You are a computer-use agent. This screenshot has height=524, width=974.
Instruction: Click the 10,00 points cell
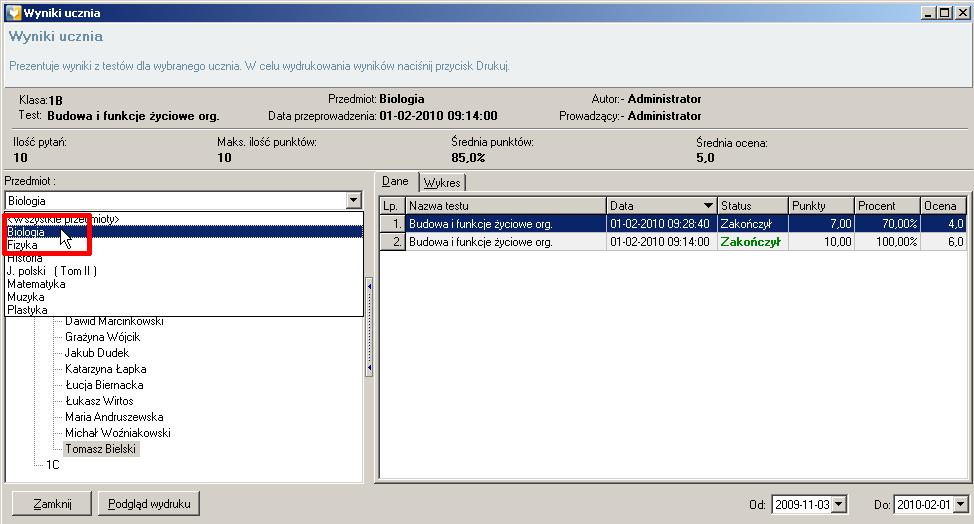pyautogui.click(x=821, y=242)
